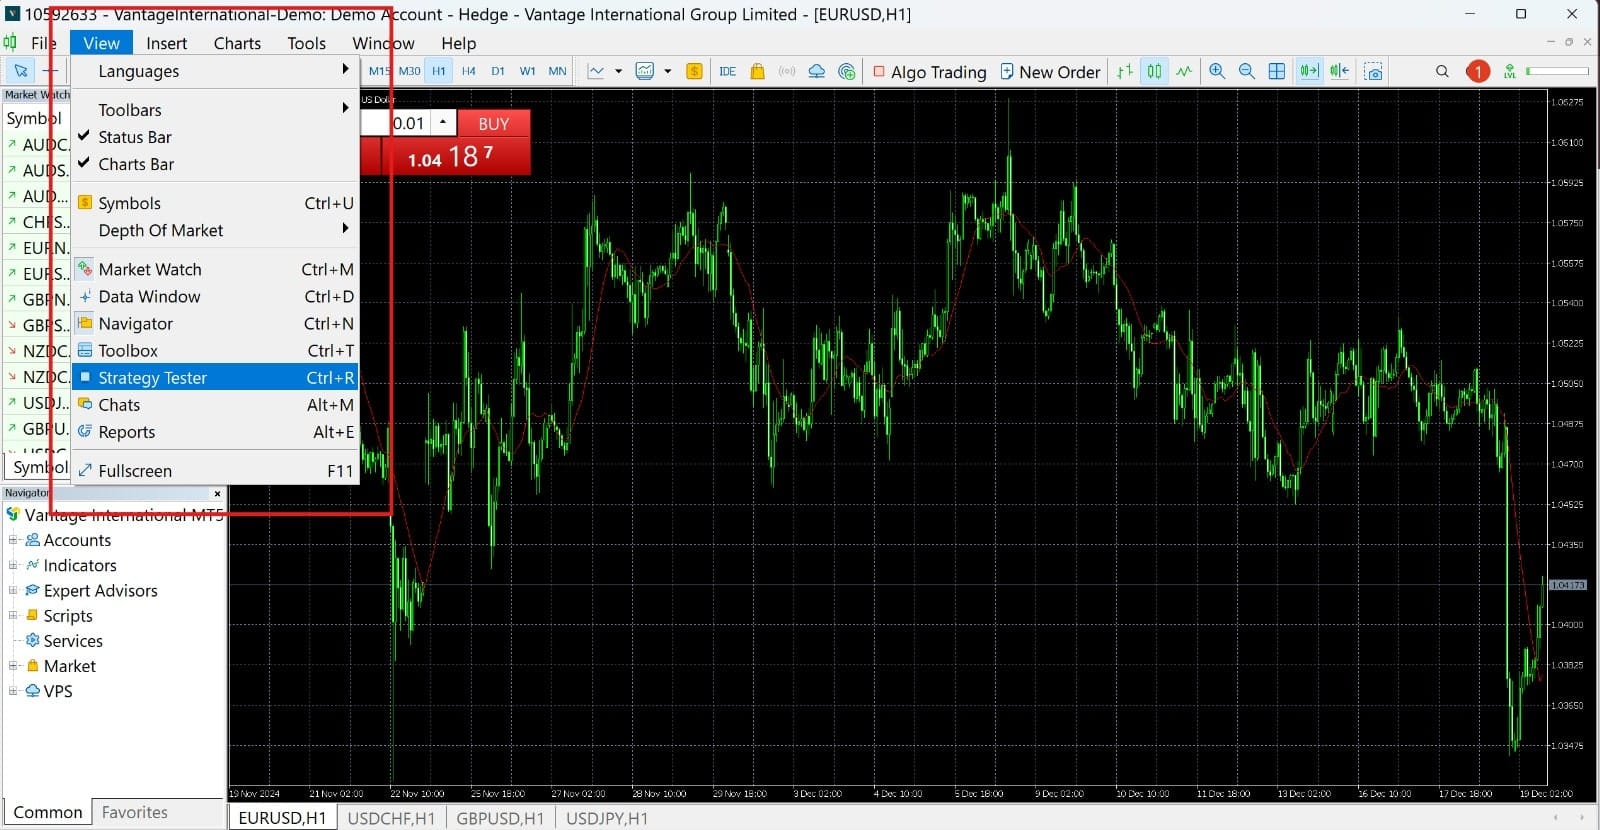
Task: Toggle the Status Bar checkmark
Action: (x=135, y=137)
